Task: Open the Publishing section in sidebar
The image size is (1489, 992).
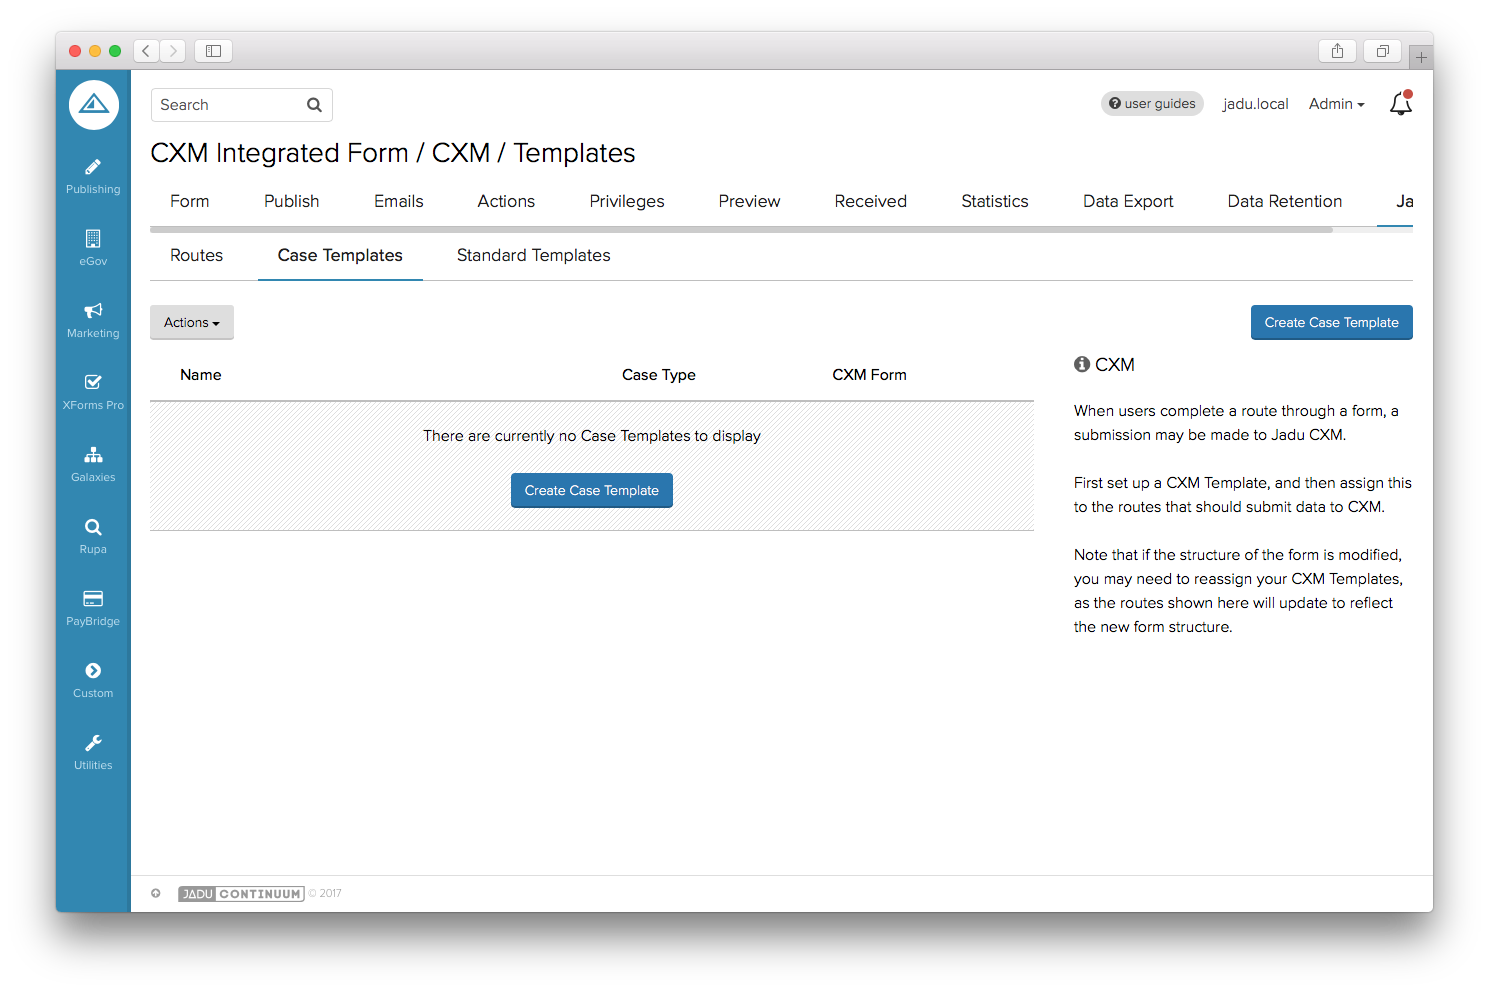Action: point(93,176)
